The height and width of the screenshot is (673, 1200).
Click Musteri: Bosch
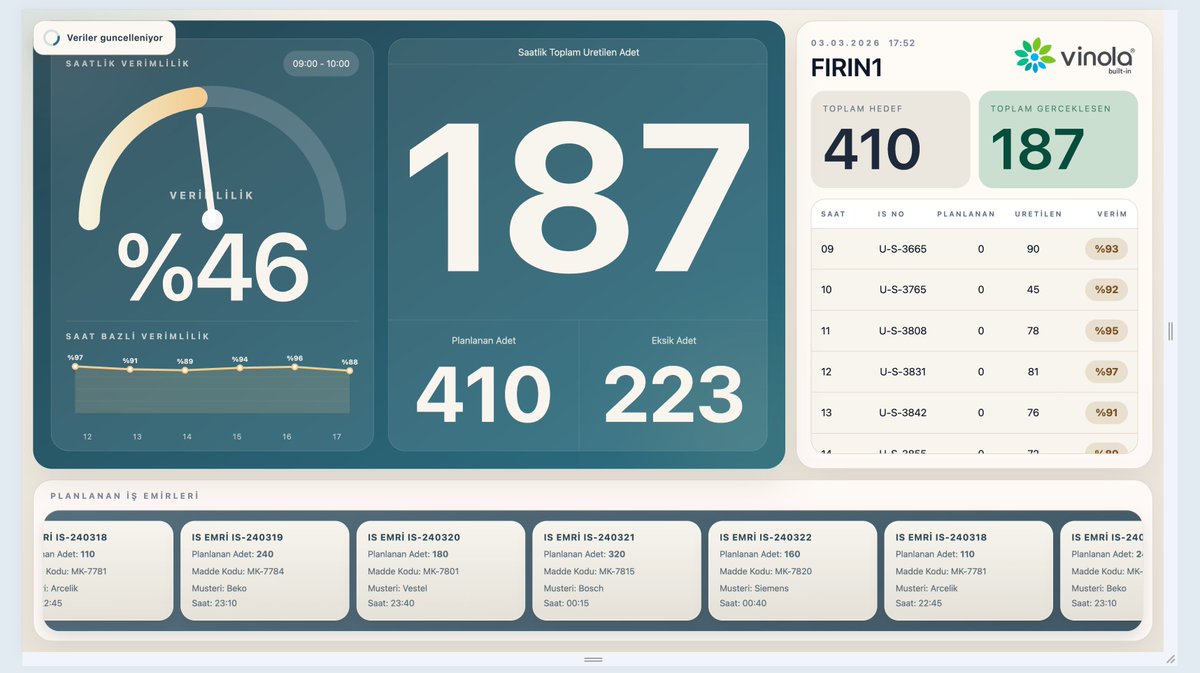(x=573, y=589)
